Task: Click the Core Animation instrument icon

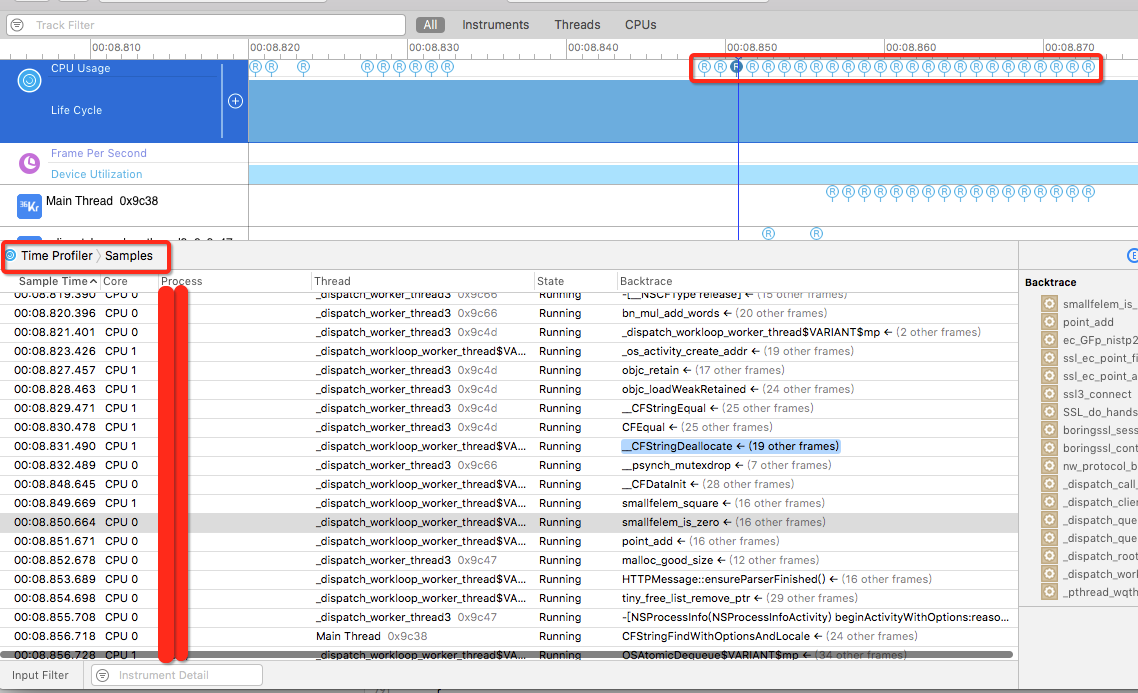Action: pyautogui.click(x=29, y=163)
